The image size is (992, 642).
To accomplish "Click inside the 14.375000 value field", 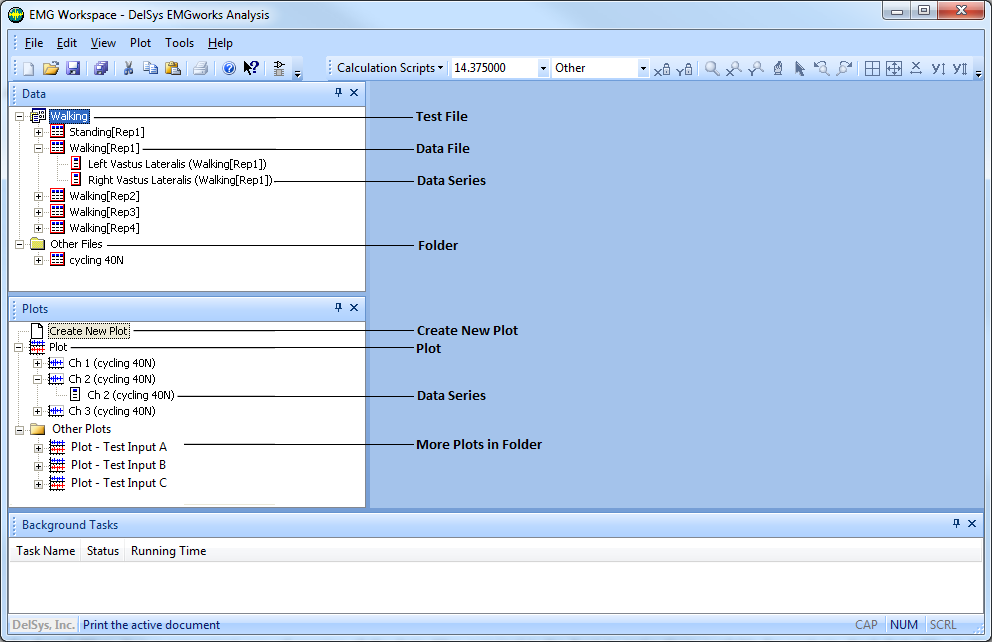I will [493, 68].
